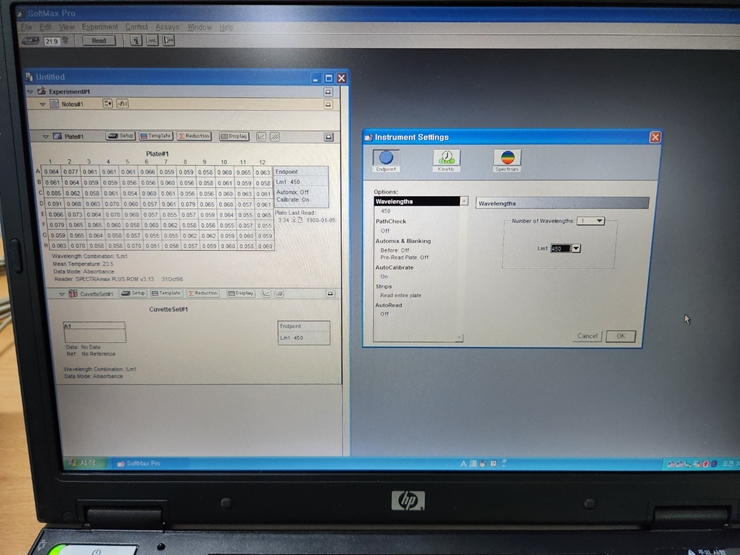Cancel the Instrument Settings dialog
The height and width of the screenshot is (555, 740).
point(588,336)
